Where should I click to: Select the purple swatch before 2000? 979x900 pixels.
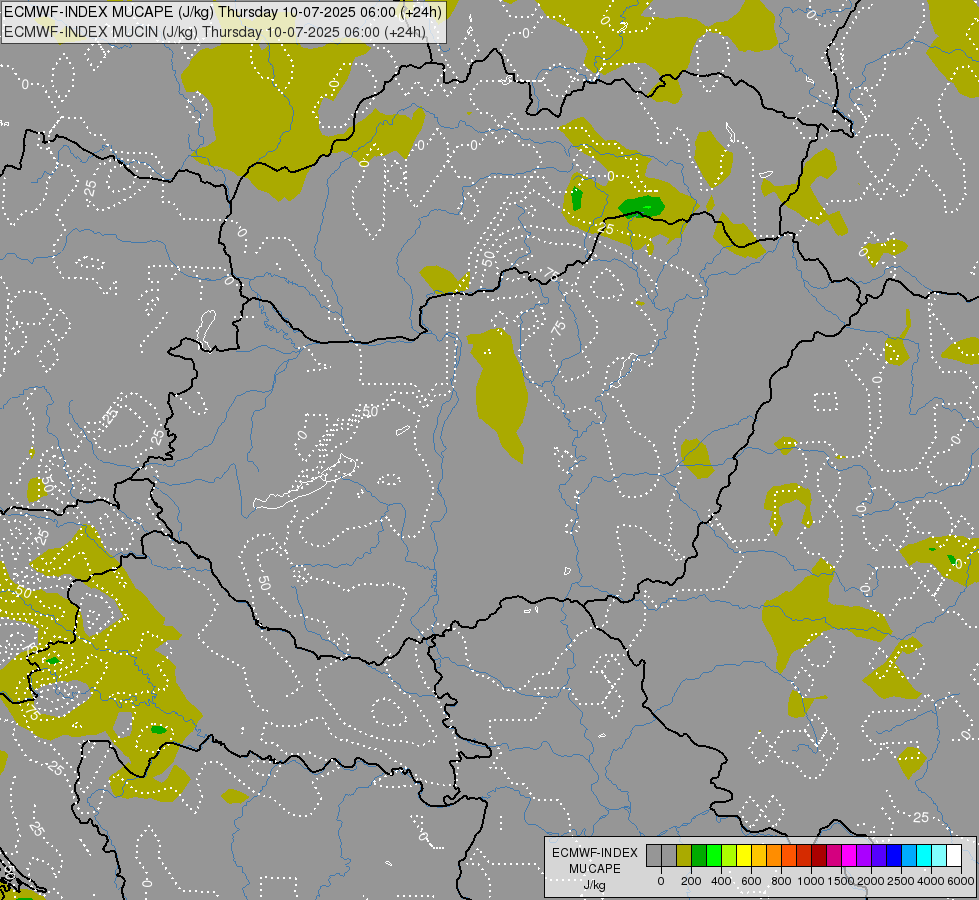(865, 855)
